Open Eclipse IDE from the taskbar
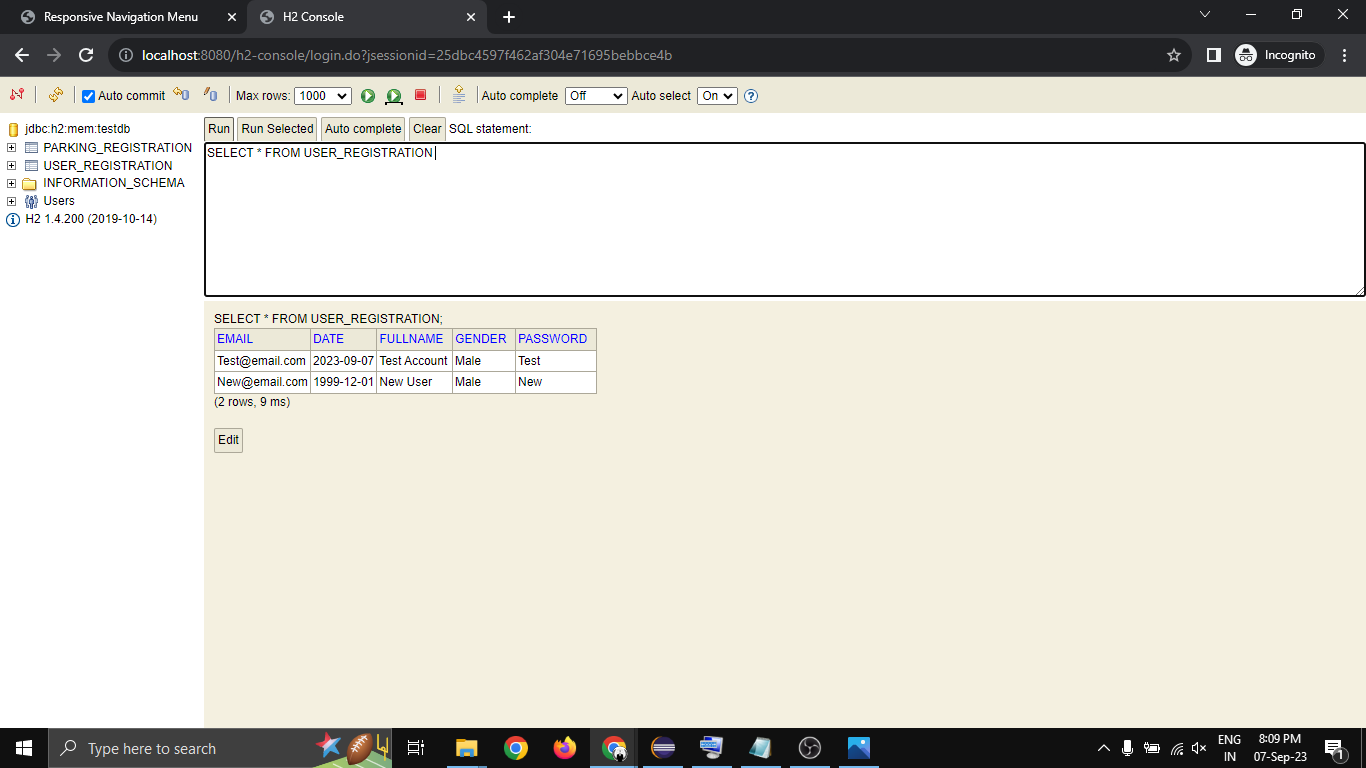 pos(663,748)
